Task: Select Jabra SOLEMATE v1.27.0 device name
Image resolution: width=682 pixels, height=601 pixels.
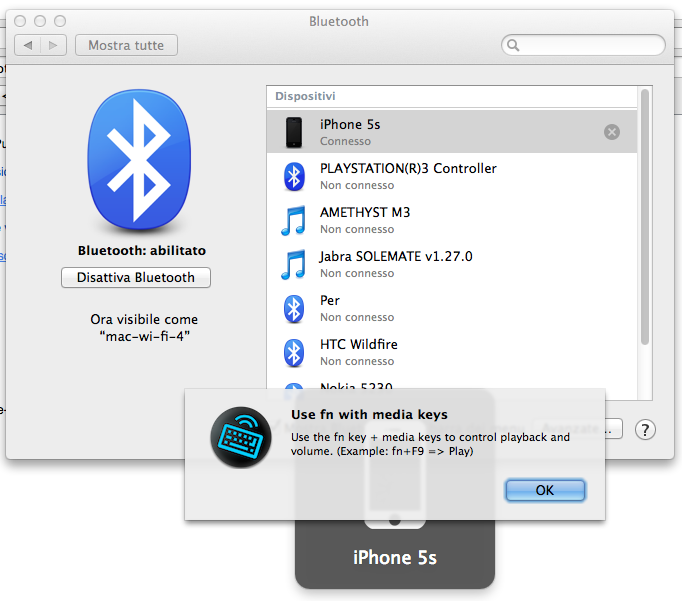Action: click(396, 256)
